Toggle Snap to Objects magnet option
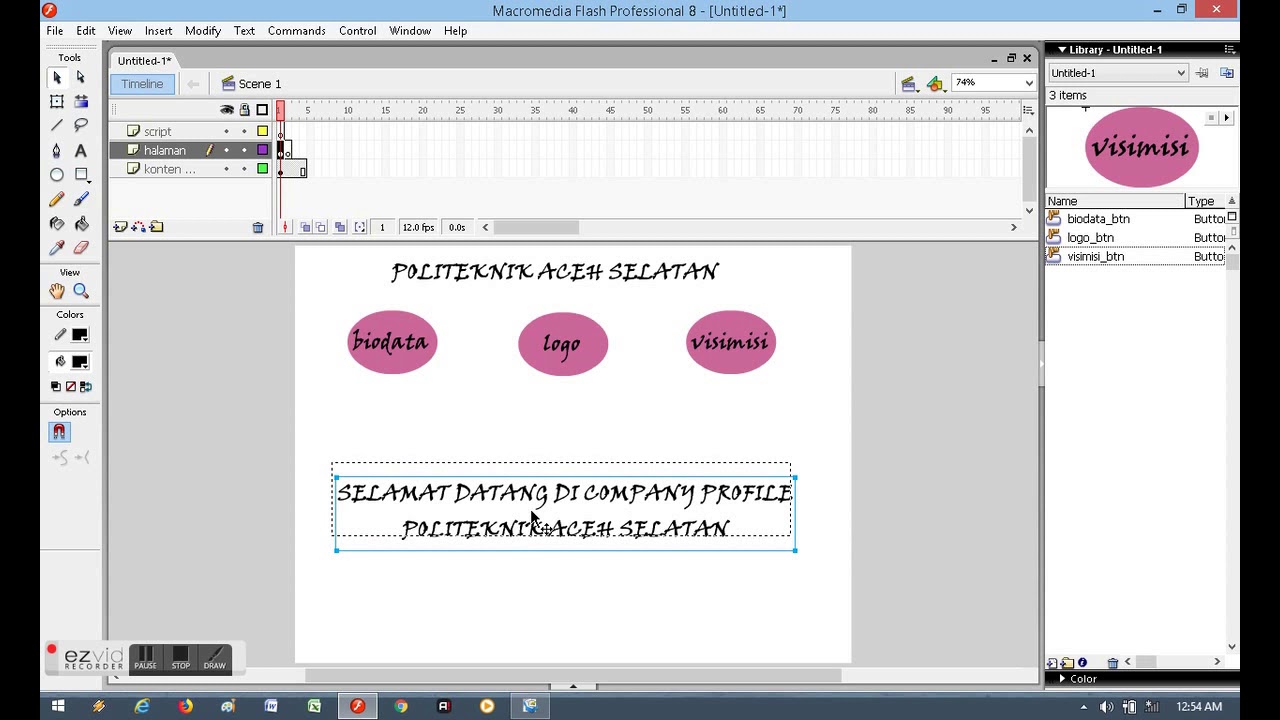 point(59,432)
